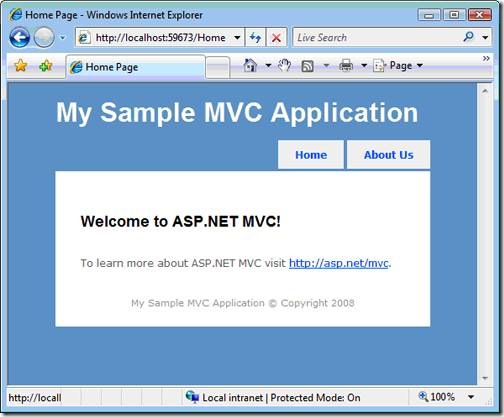Expand the address bar history dropdown
This screenshot has width=504, height=417.
[x=237, y=38]
